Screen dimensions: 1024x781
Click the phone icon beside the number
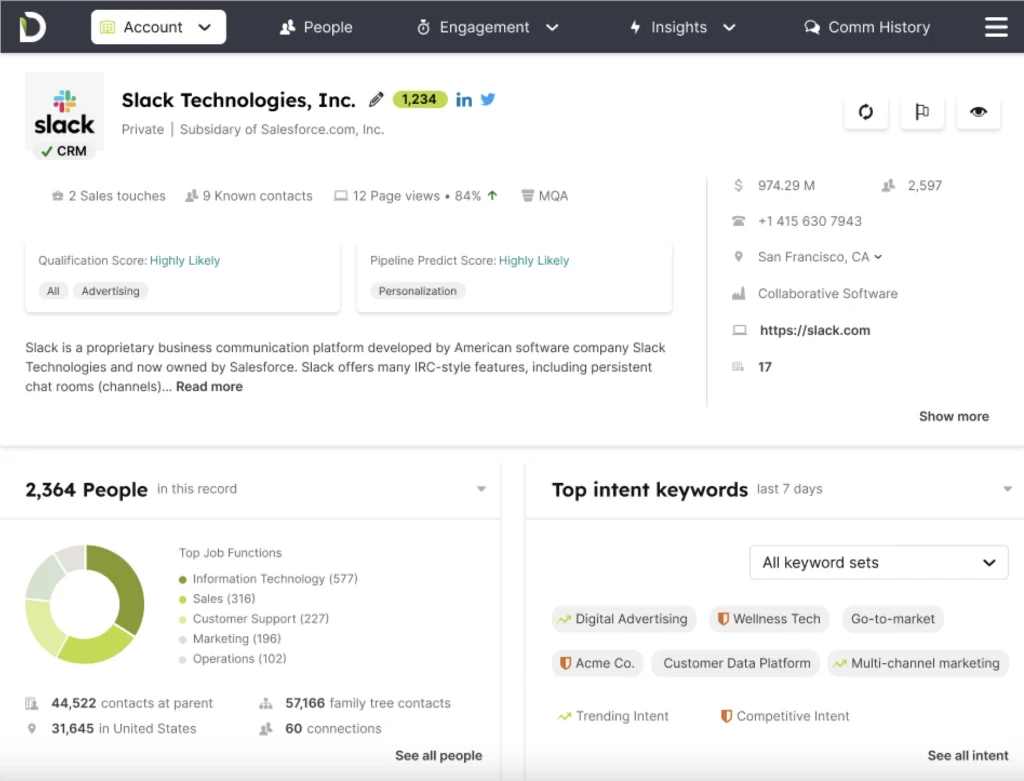[x=739, y=221]
